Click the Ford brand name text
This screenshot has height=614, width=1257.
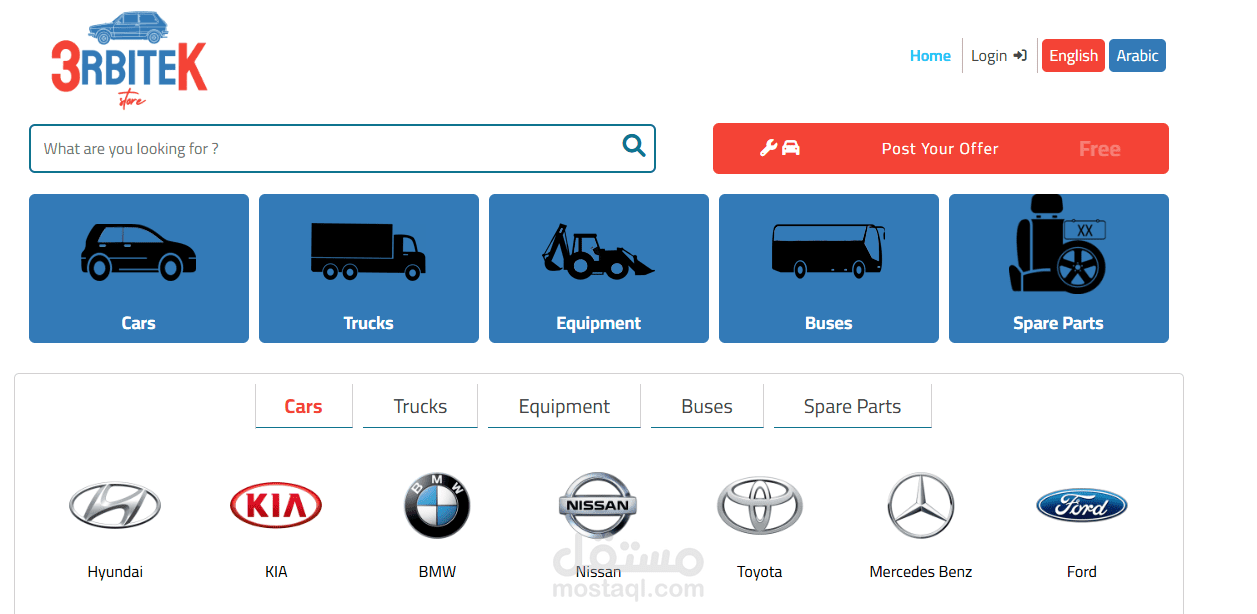(x=1082, y=572)
